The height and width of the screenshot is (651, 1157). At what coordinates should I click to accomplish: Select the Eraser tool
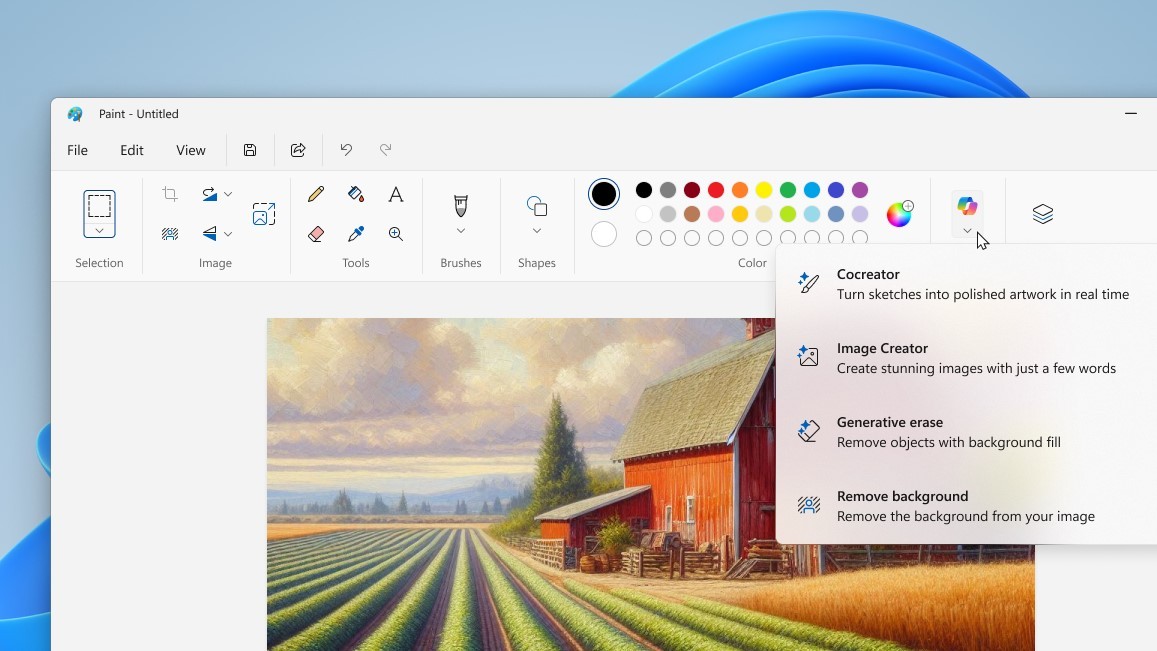(x=316, y=234)
